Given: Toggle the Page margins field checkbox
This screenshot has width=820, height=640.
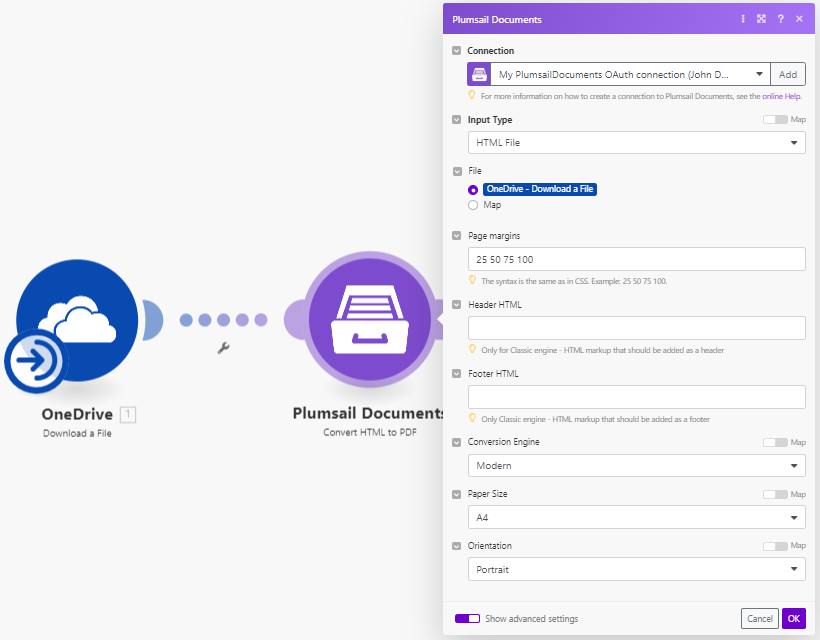Looking at the screenshot, I should pyautogui.click(x=457, y=236).
